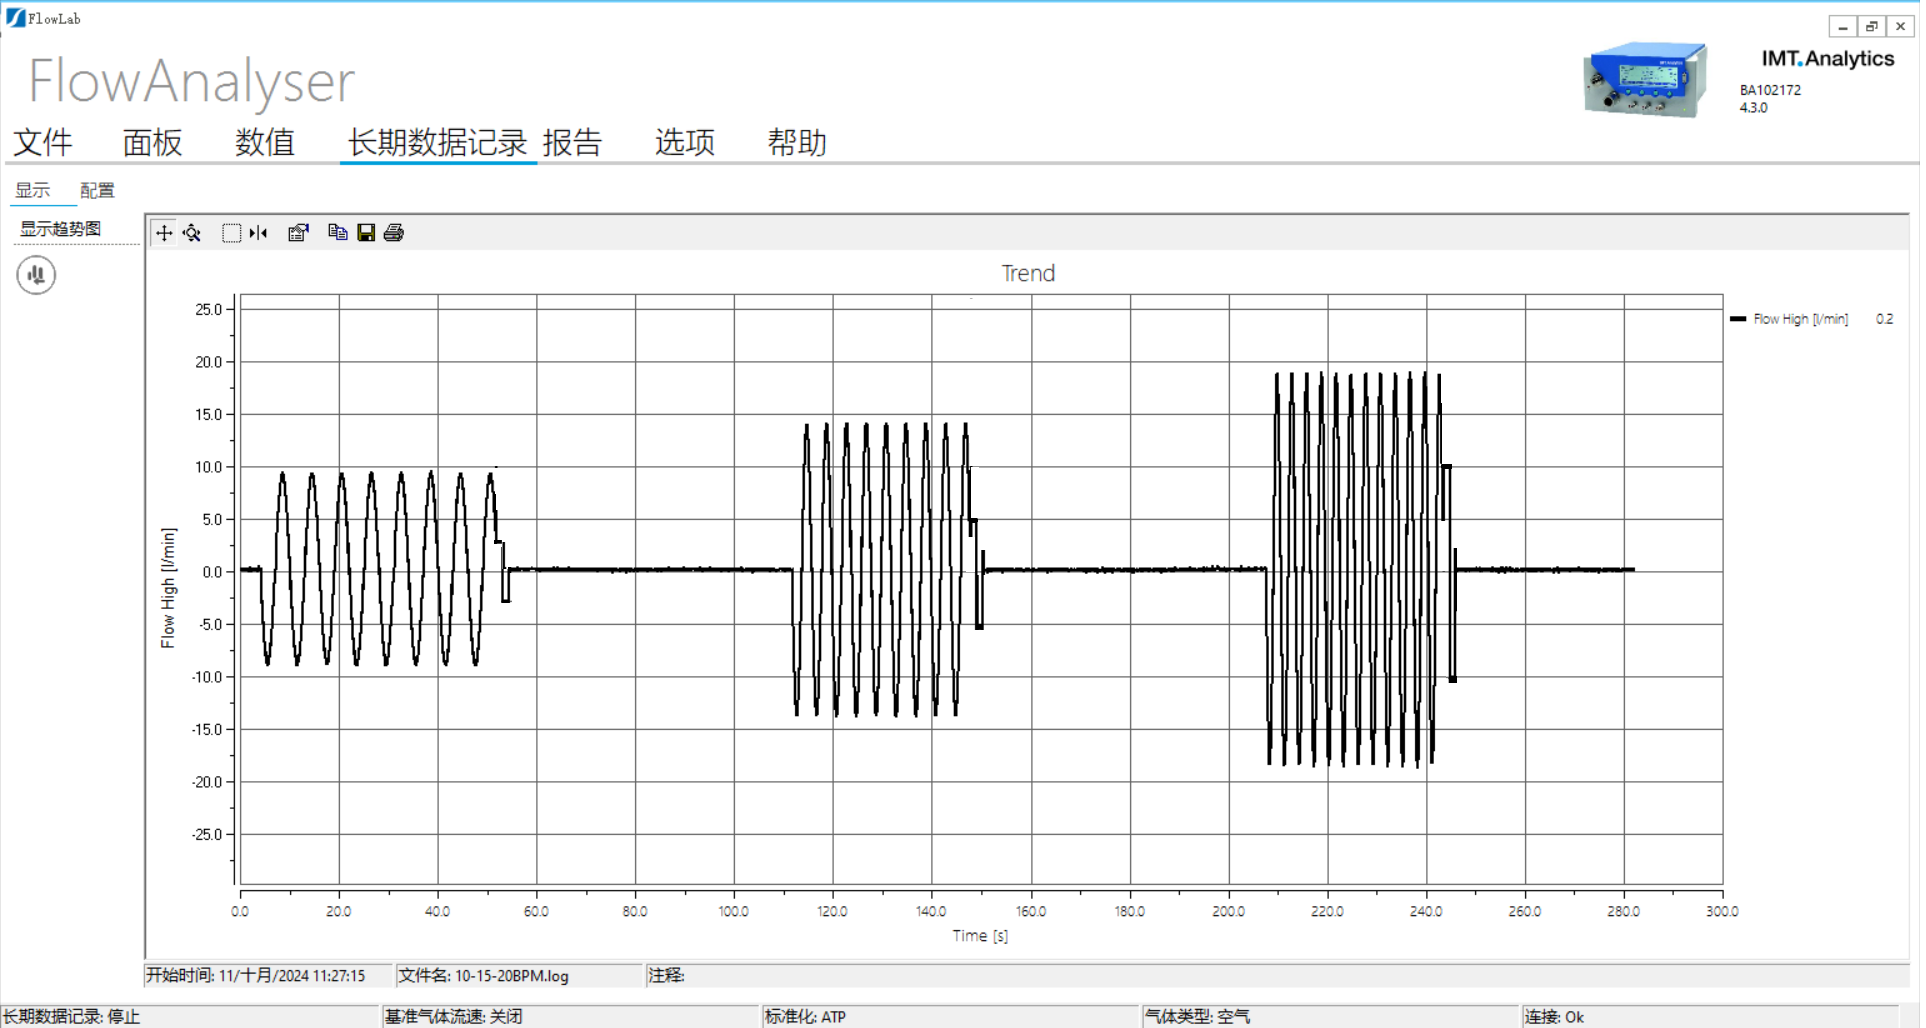Screen dimensions: 1926x1028
Task: Open the 文件 menu
Action: click(43, 143)
